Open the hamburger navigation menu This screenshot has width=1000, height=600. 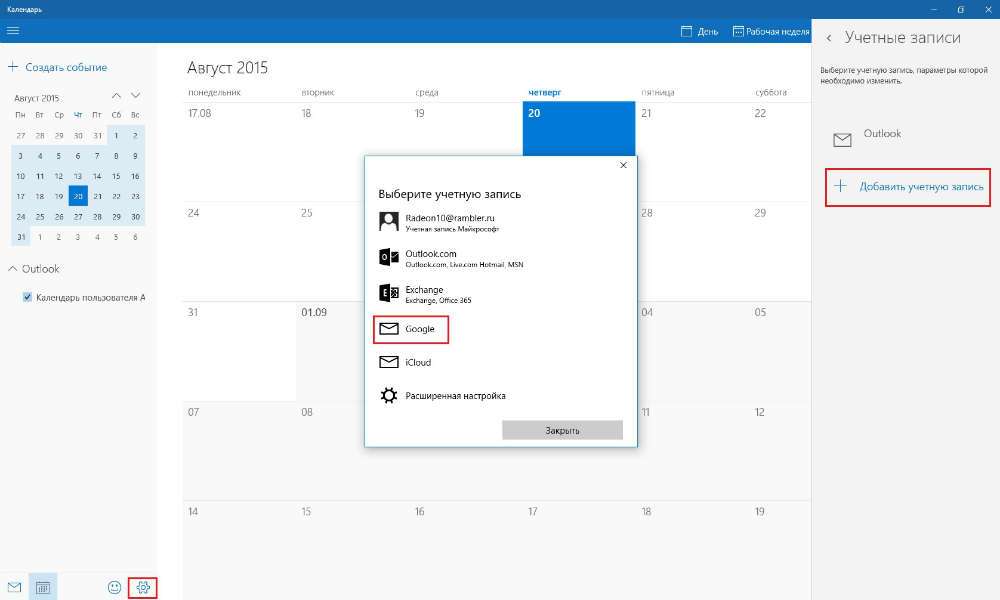(x=13, y=30)
